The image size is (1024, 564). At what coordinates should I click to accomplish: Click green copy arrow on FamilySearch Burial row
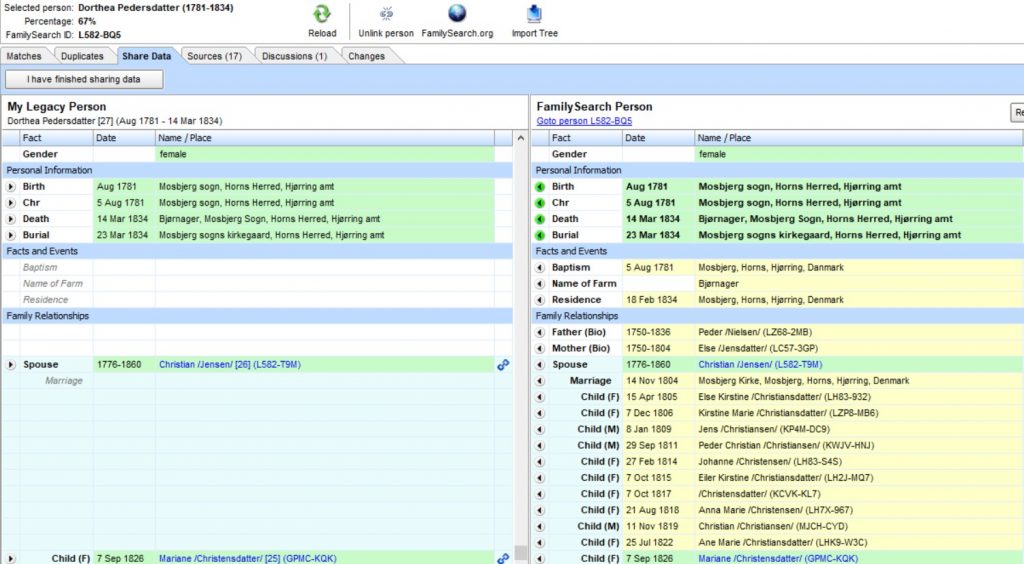coord(540,236)
